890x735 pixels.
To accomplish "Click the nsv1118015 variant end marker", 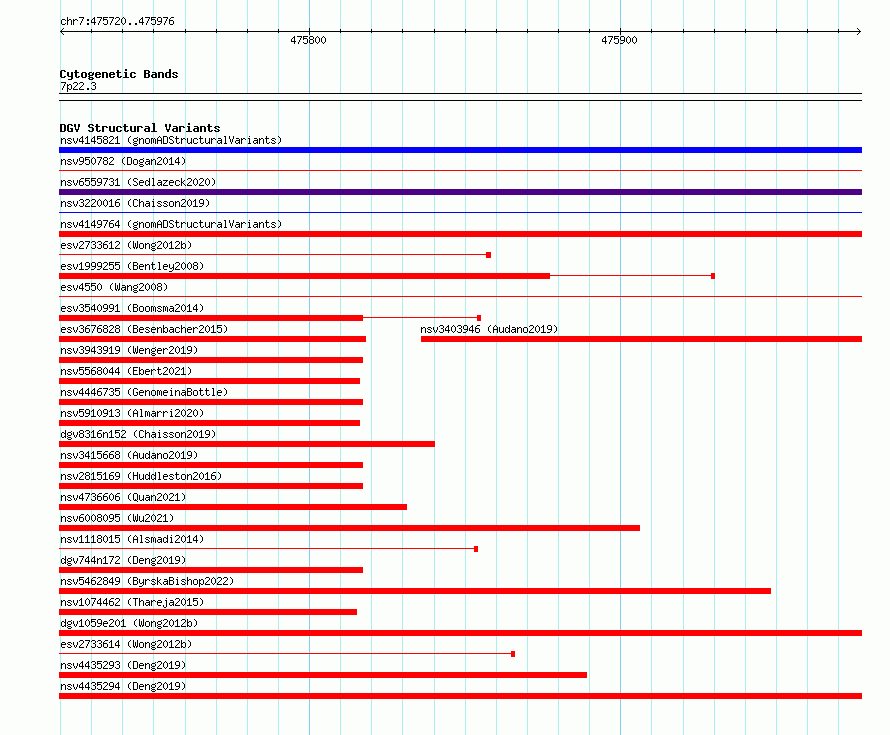I will pyautogui.click(x=476, y=549).
